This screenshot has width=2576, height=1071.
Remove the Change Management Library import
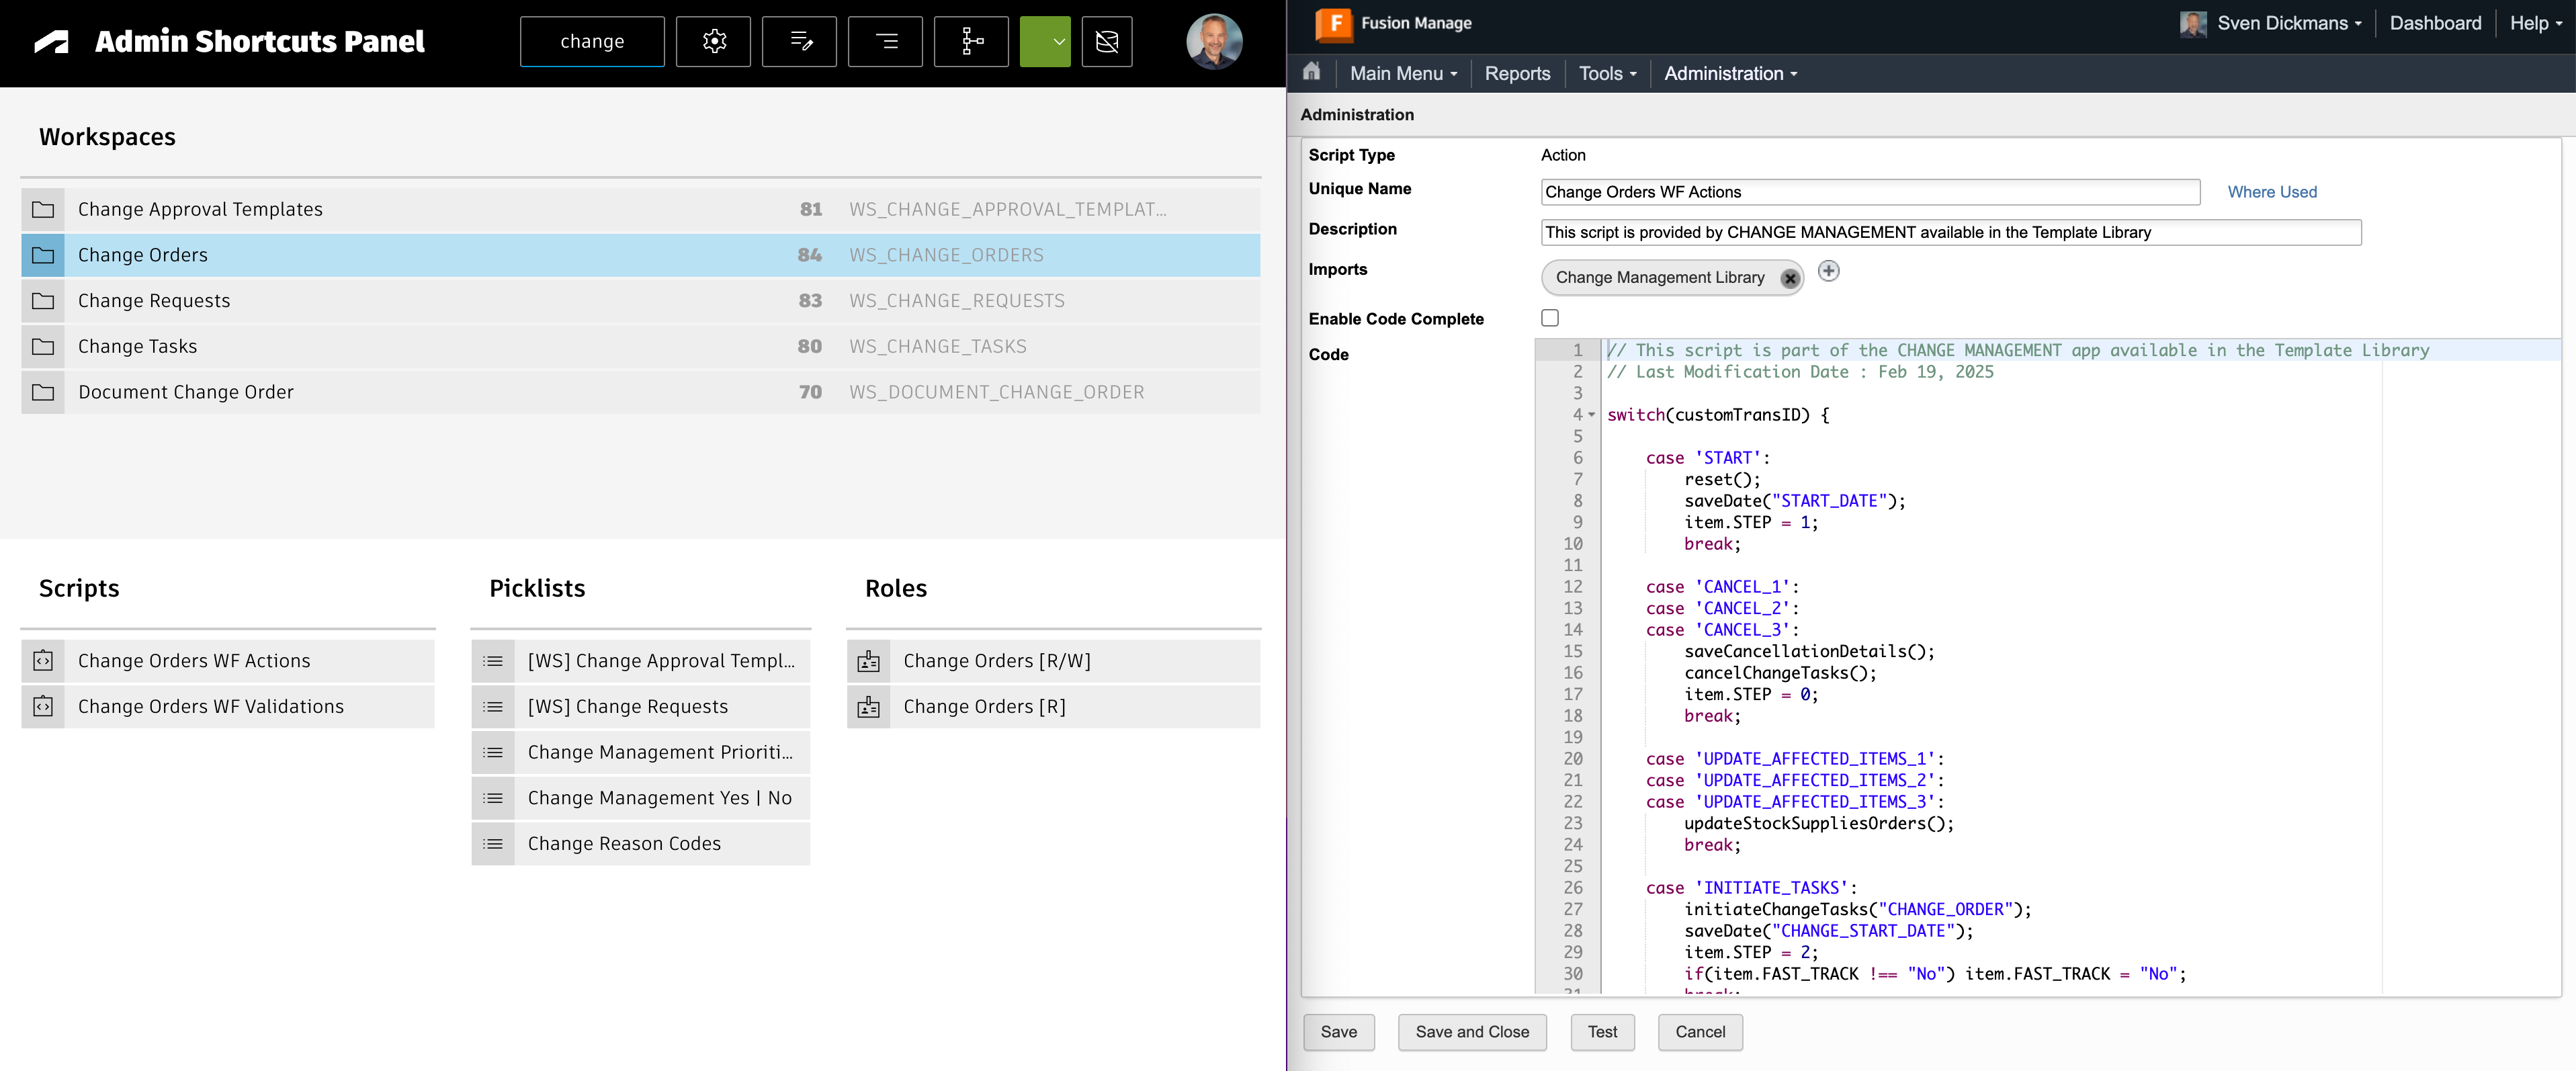pyautogui.click(x=1789, y=279)
